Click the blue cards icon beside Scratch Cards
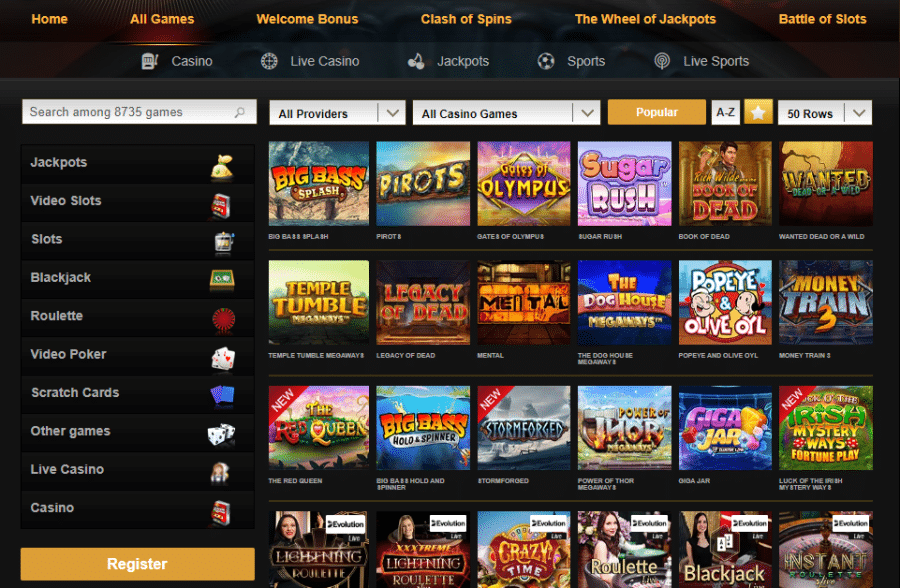Viewport: 900px width, 588px height. pos(223,396)
